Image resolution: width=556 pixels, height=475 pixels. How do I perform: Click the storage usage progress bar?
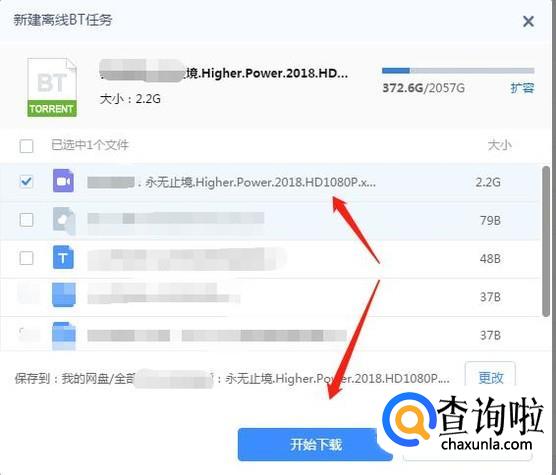coord(458,71)
